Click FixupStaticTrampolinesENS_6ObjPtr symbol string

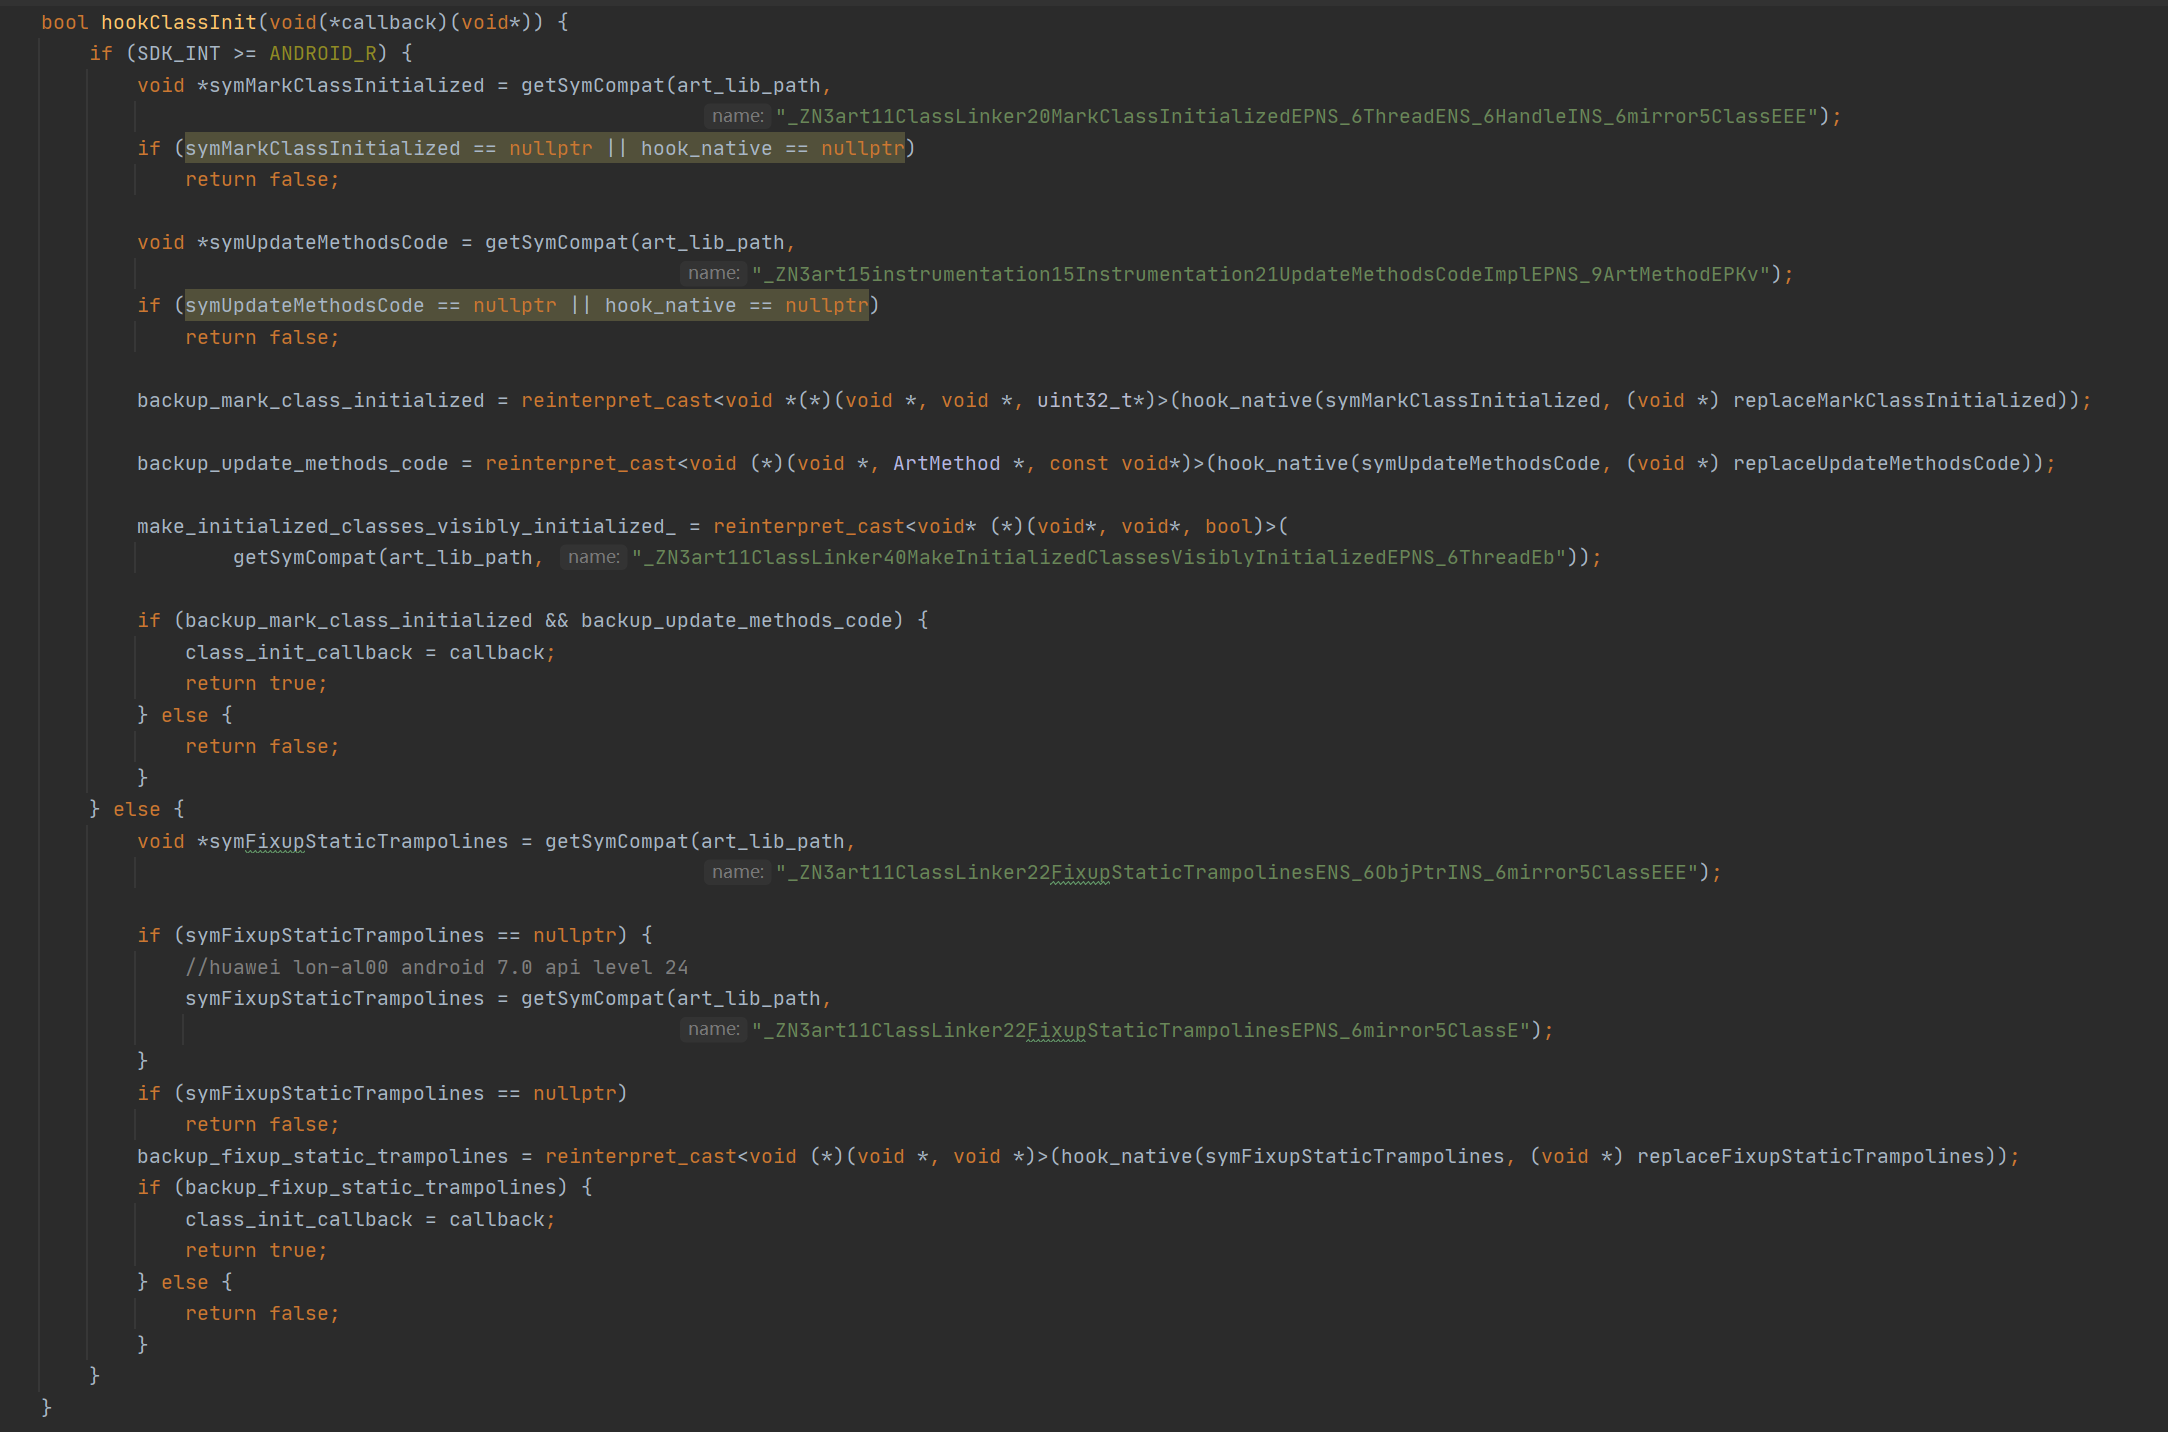pyautogui.click(x=1237, y=873)
